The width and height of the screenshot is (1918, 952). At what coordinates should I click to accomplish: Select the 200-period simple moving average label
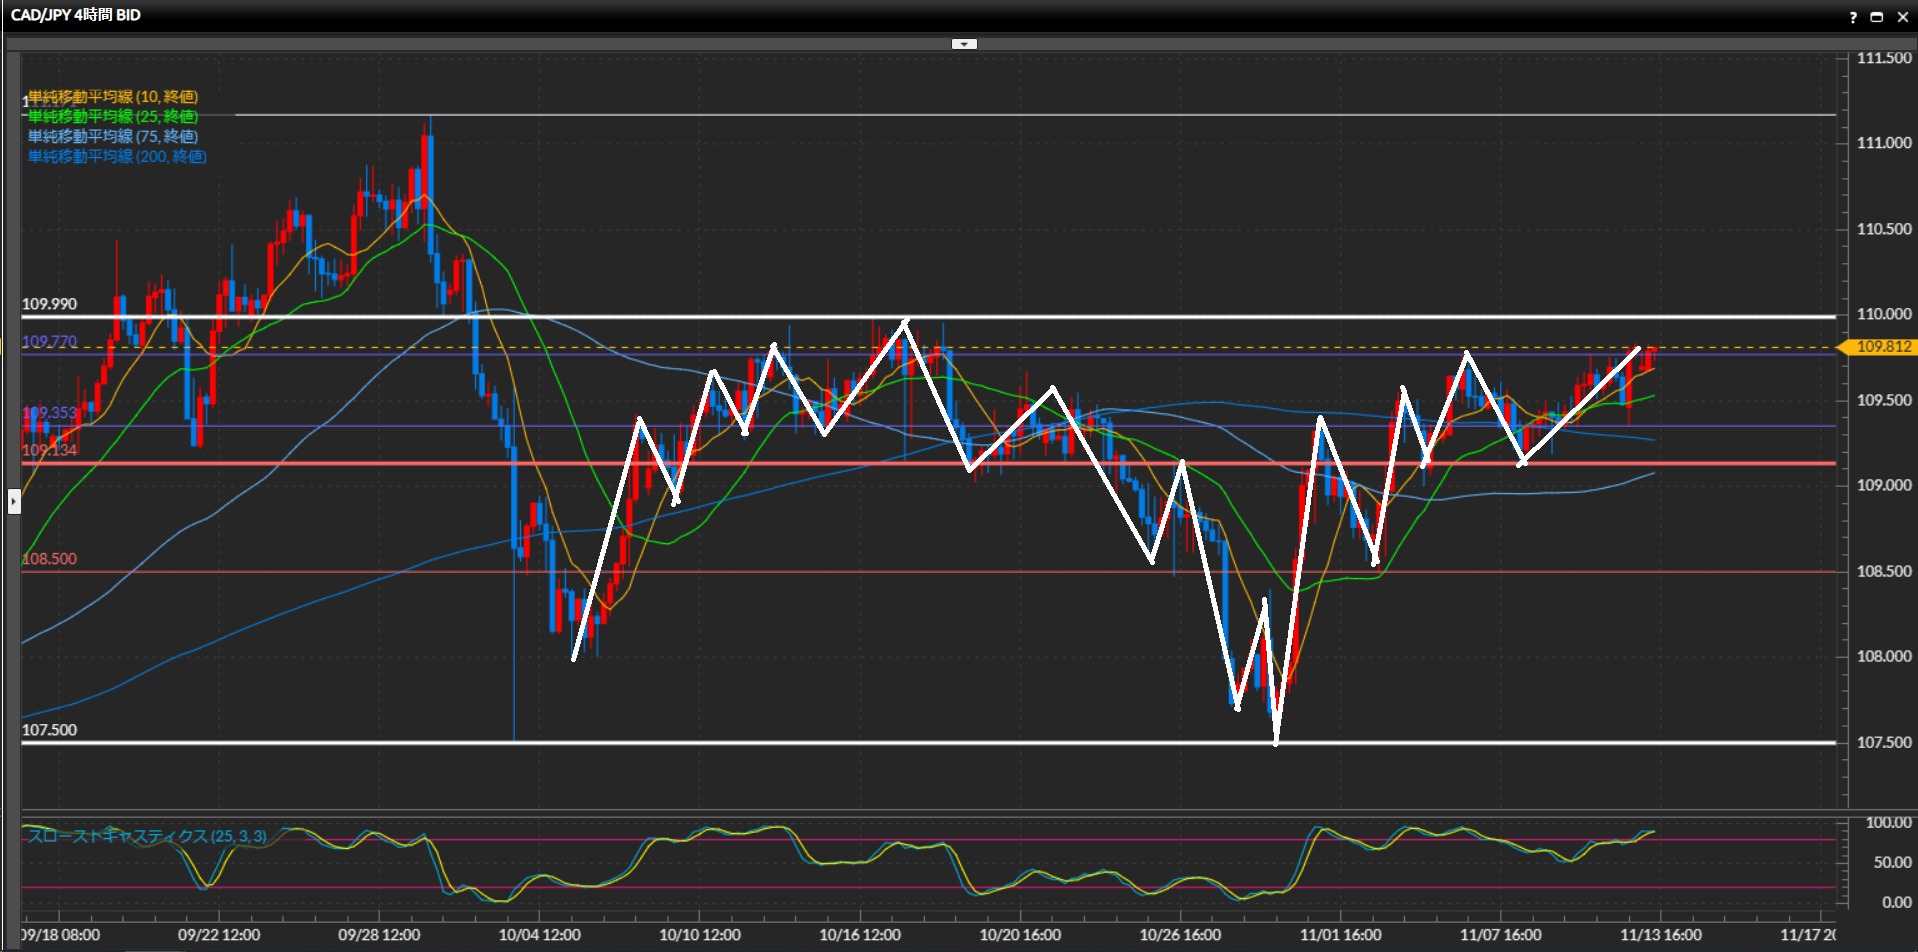117,157
